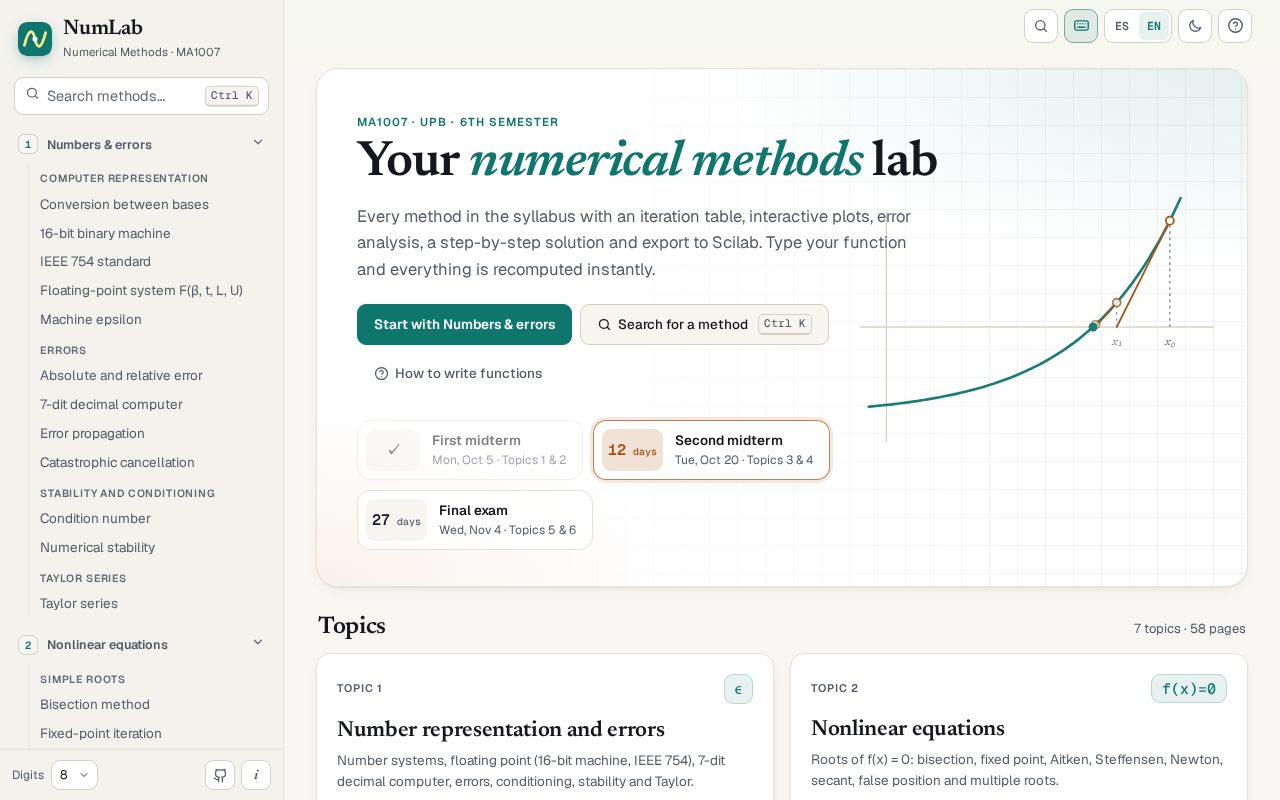Open Bisection method page
1280x800 pixels.
[x=95, y=704]
